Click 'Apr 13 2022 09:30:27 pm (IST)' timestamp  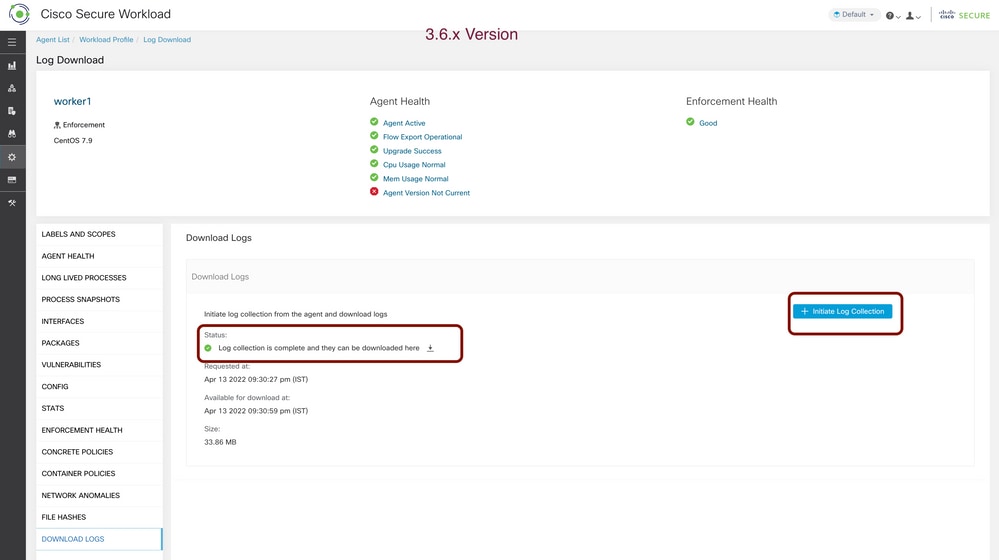(256, 380)
